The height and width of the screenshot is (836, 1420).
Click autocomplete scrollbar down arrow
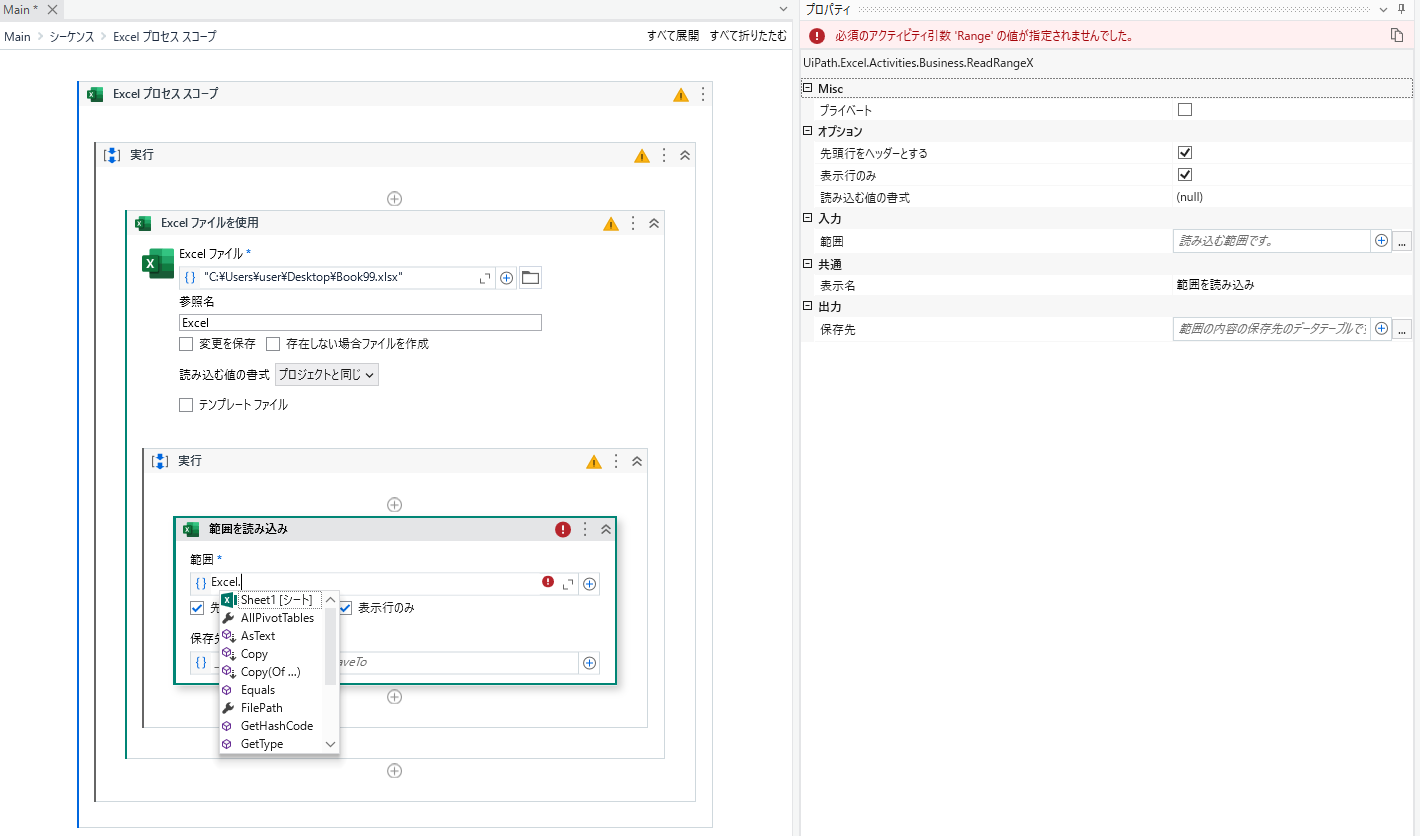point(331,744)
